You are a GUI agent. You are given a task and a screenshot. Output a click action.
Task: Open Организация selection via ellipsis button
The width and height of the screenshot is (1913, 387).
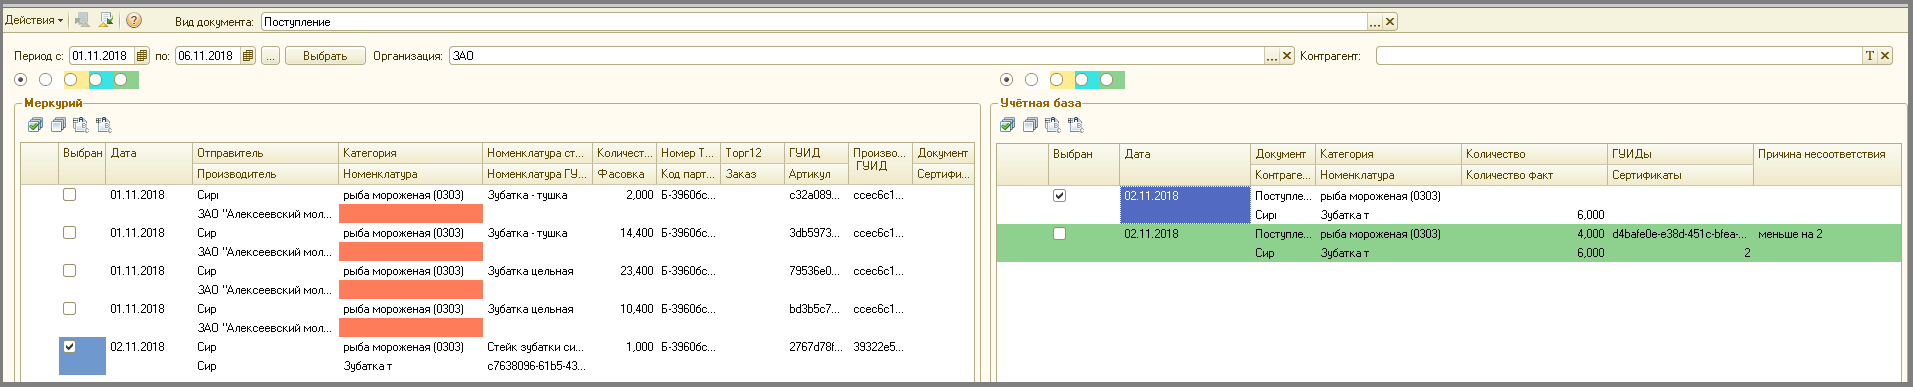click(1272, 56)
